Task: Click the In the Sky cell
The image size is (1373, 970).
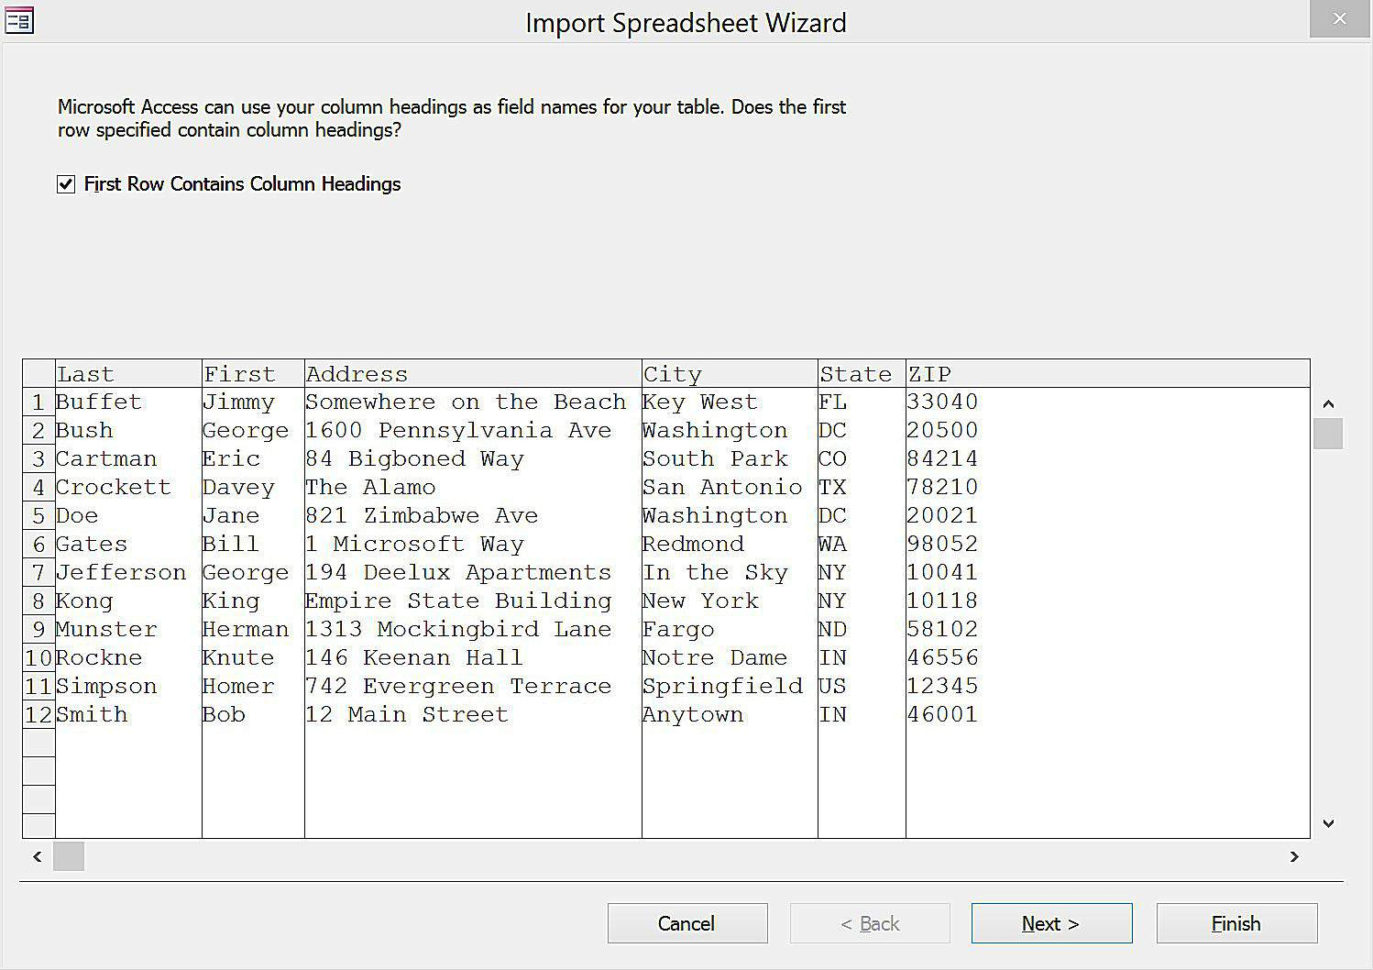Action: coord(729,573)
